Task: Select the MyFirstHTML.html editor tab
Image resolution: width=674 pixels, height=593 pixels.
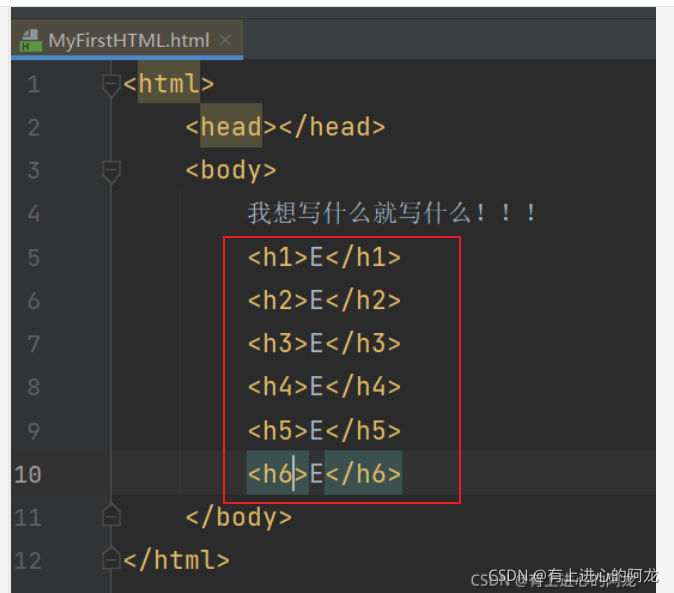Action: 127,40
